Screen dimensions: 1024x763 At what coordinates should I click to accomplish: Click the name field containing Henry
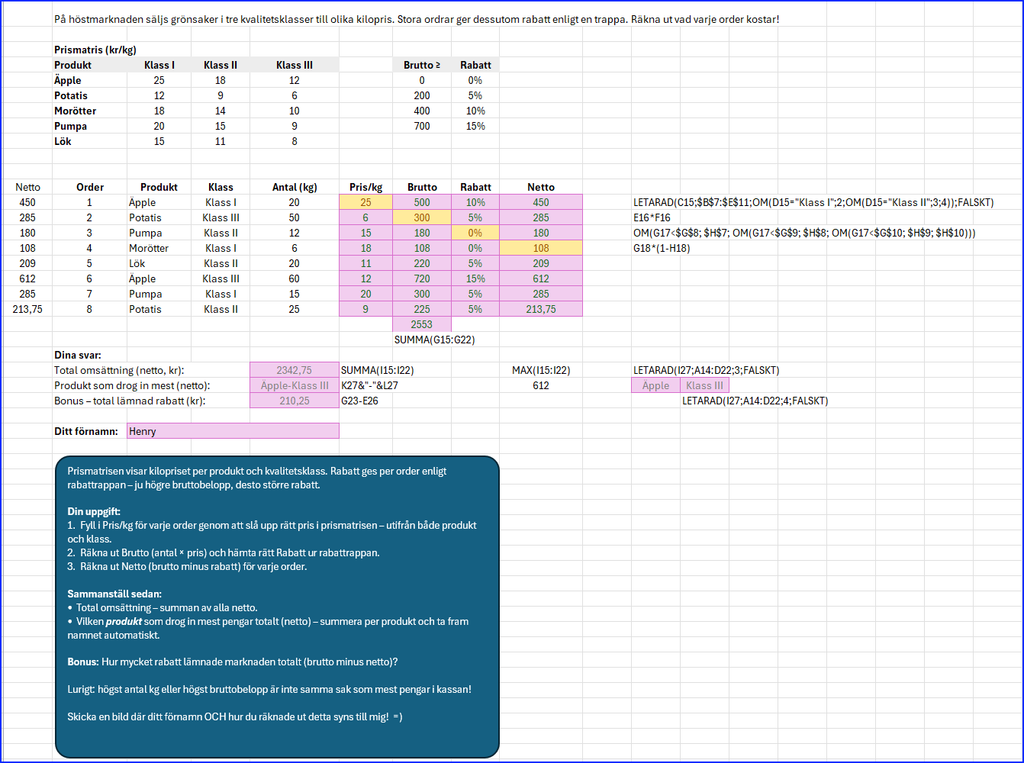pyautogui.click(x=233, y=431)
